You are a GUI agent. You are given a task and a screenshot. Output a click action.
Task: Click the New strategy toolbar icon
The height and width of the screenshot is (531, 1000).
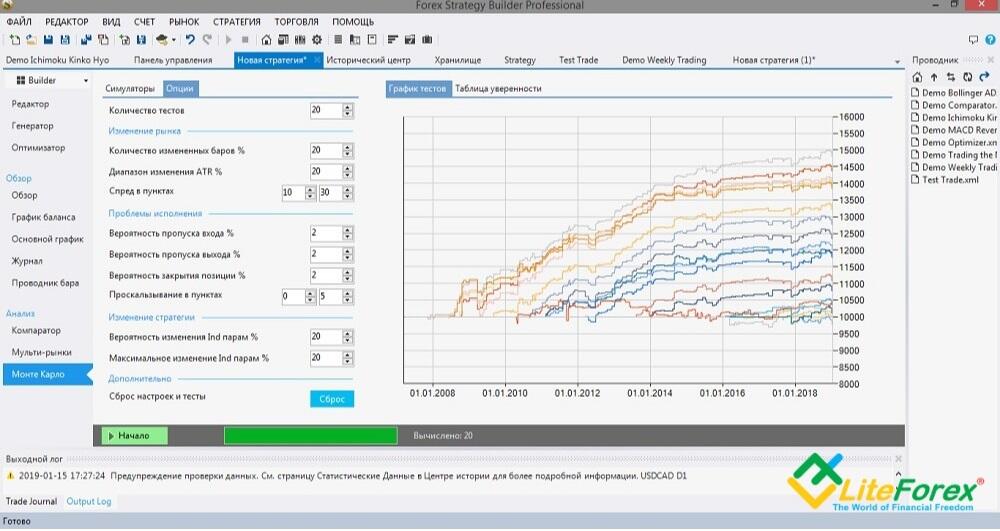(14, 40)
